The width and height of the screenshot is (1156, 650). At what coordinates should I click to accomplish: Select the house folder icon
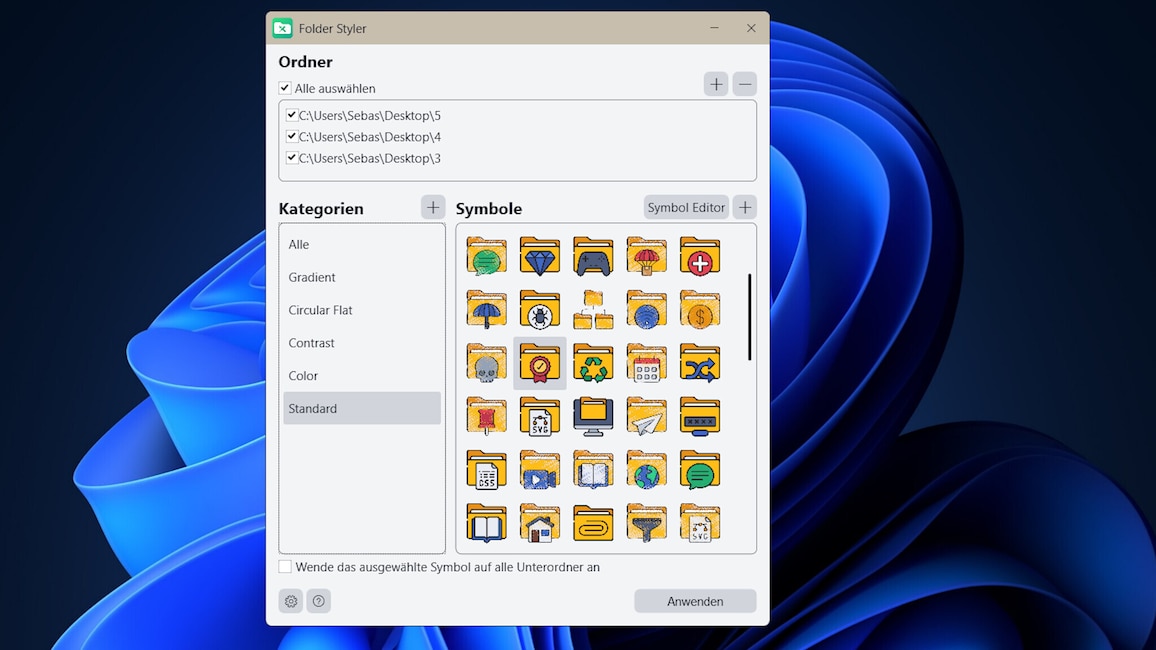click(x=540, y=523)
